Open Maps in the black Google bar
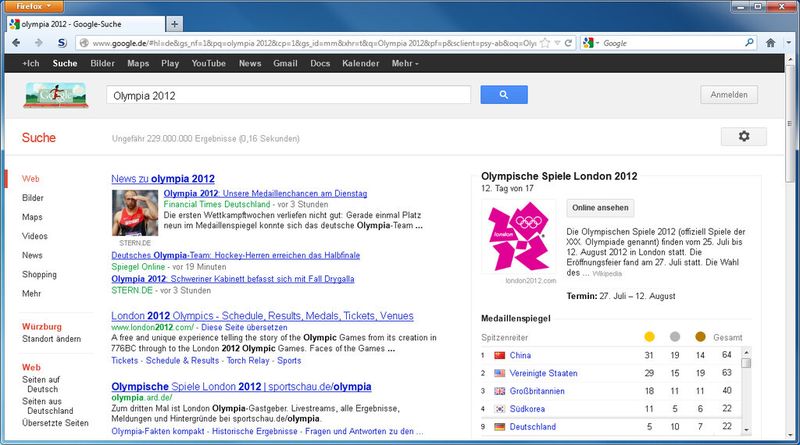Image resolution: width=800 pixels, height=445 pixels. [138, 63]
